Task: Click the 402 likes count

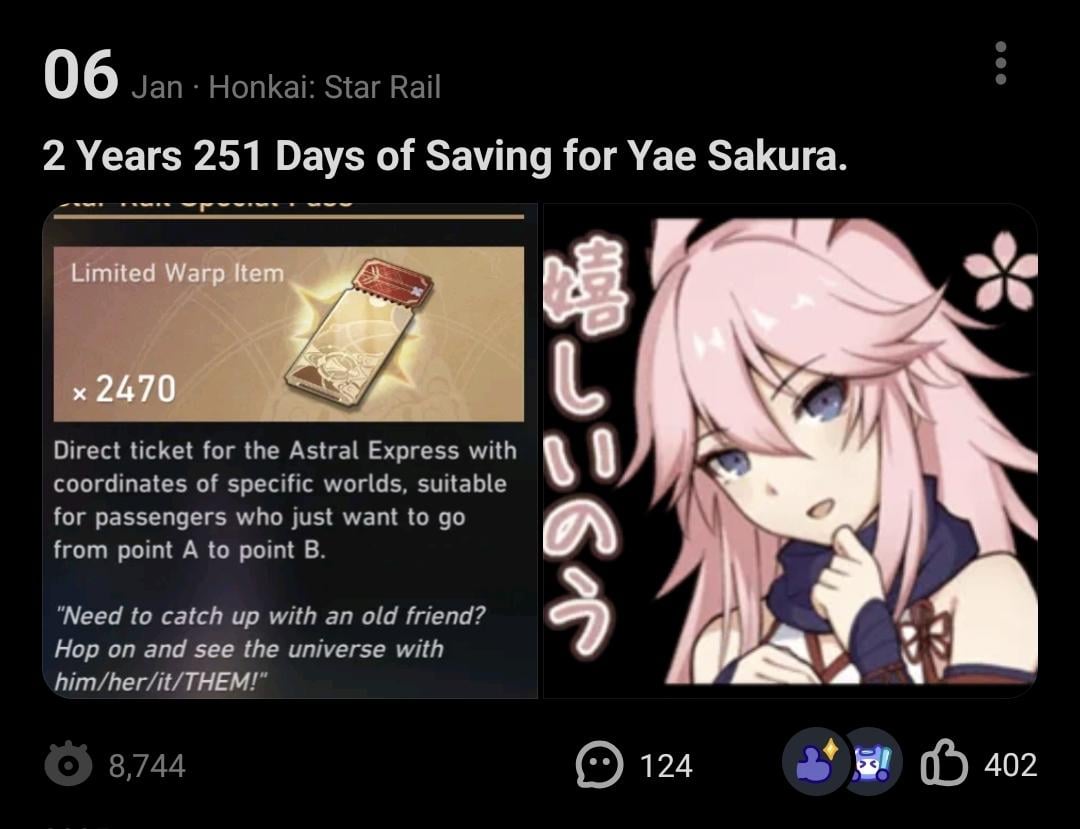Action: tap(1010, 764)
